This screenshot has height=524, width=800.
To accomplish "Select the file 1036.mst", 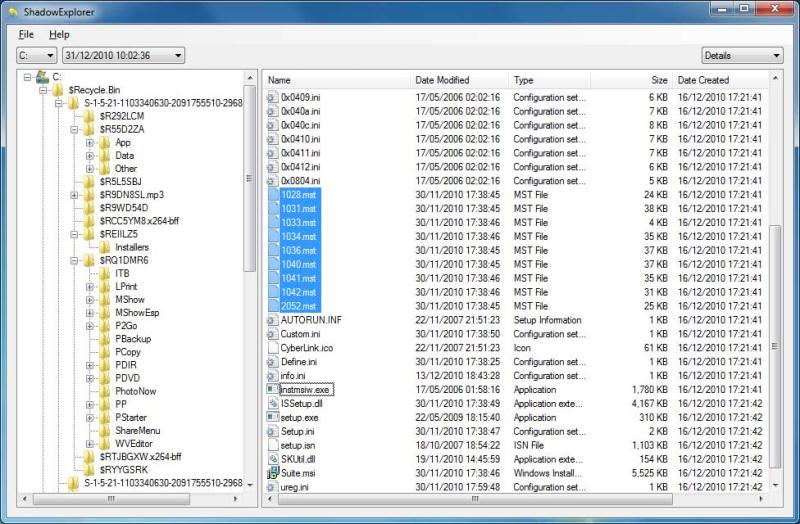I will point(298,251).
